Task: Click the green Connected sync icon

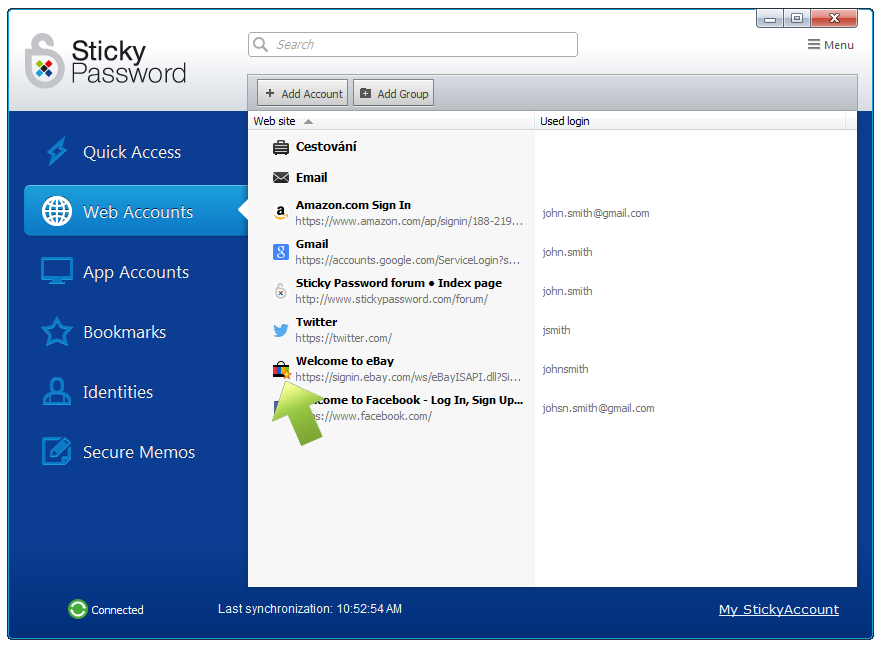Action: 78,609
